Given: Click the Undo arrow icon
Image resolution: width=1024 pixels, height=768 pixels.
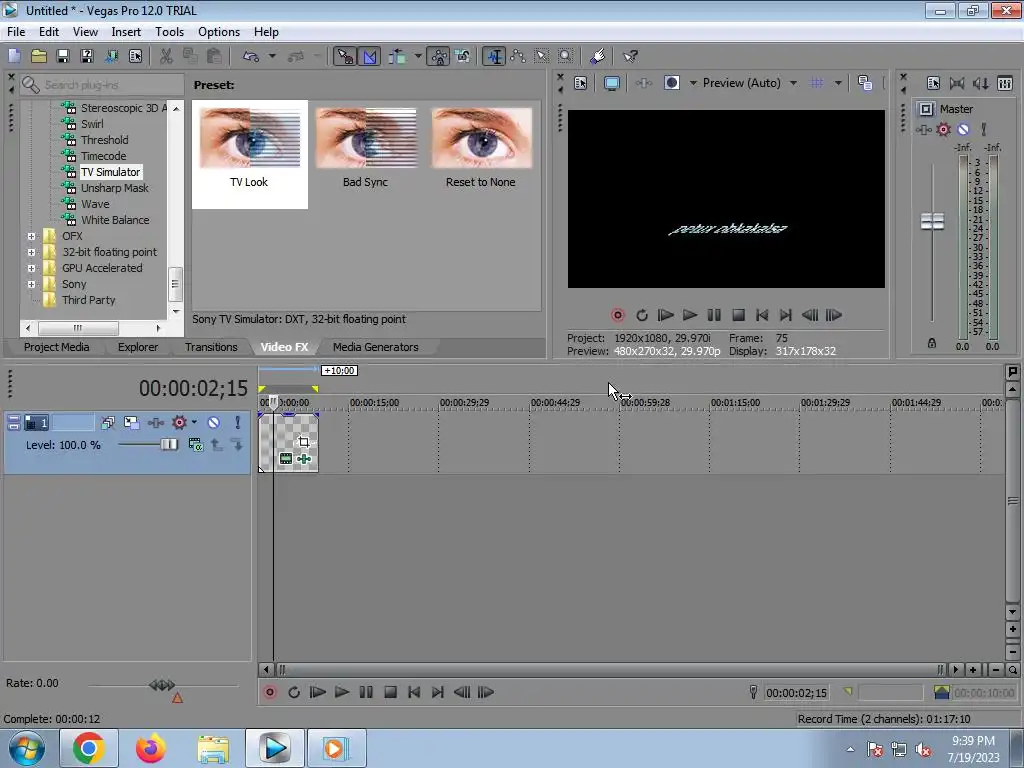Looking at the screenshot, I should (251, 57).
